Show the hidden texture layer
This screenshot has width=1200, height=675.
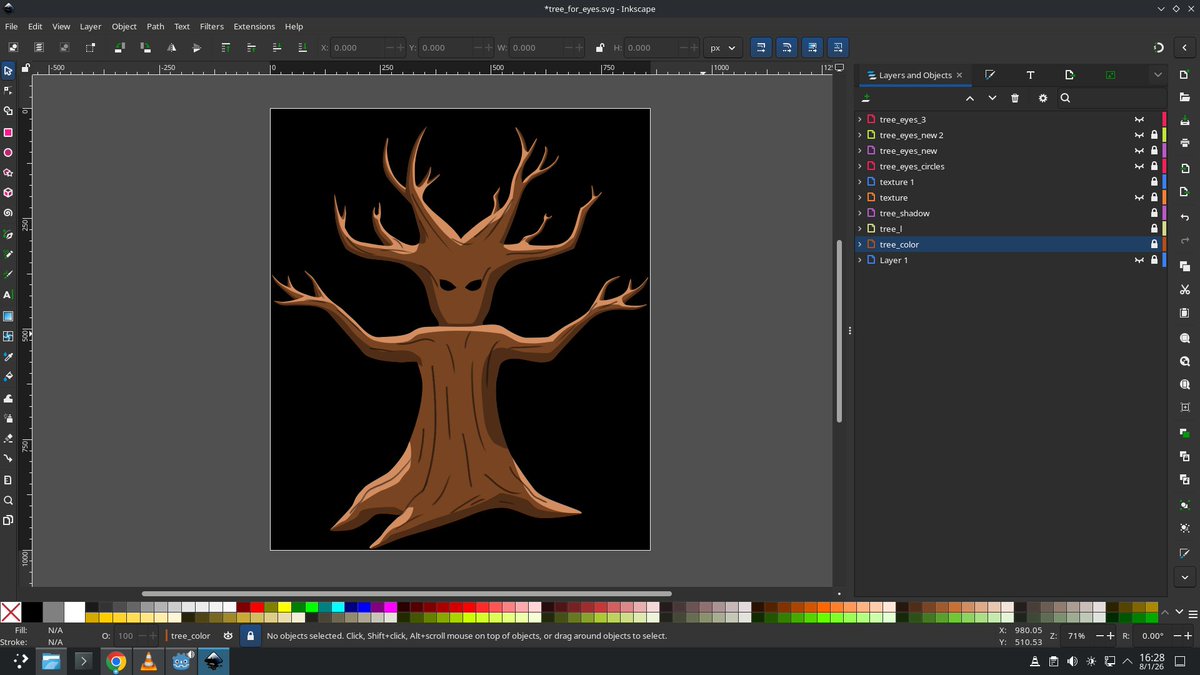tap(1138, 198)
